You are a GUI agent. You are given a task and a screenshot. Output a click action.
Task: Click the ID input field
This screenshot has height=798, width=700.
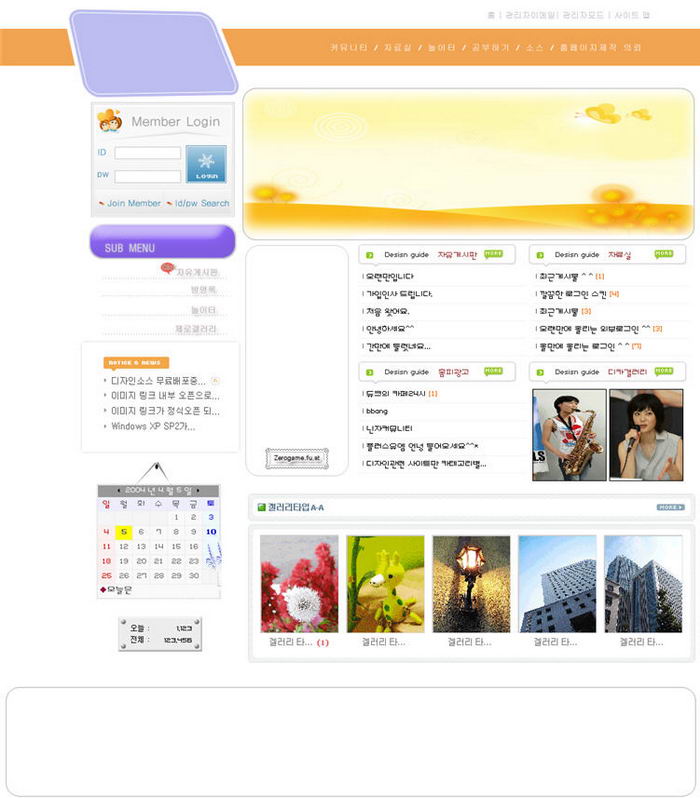point(147,153)
